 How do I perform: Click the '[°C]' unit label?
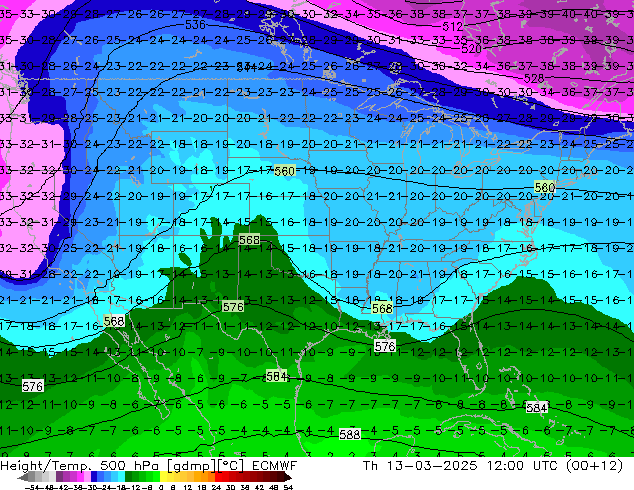click(231, 466)
